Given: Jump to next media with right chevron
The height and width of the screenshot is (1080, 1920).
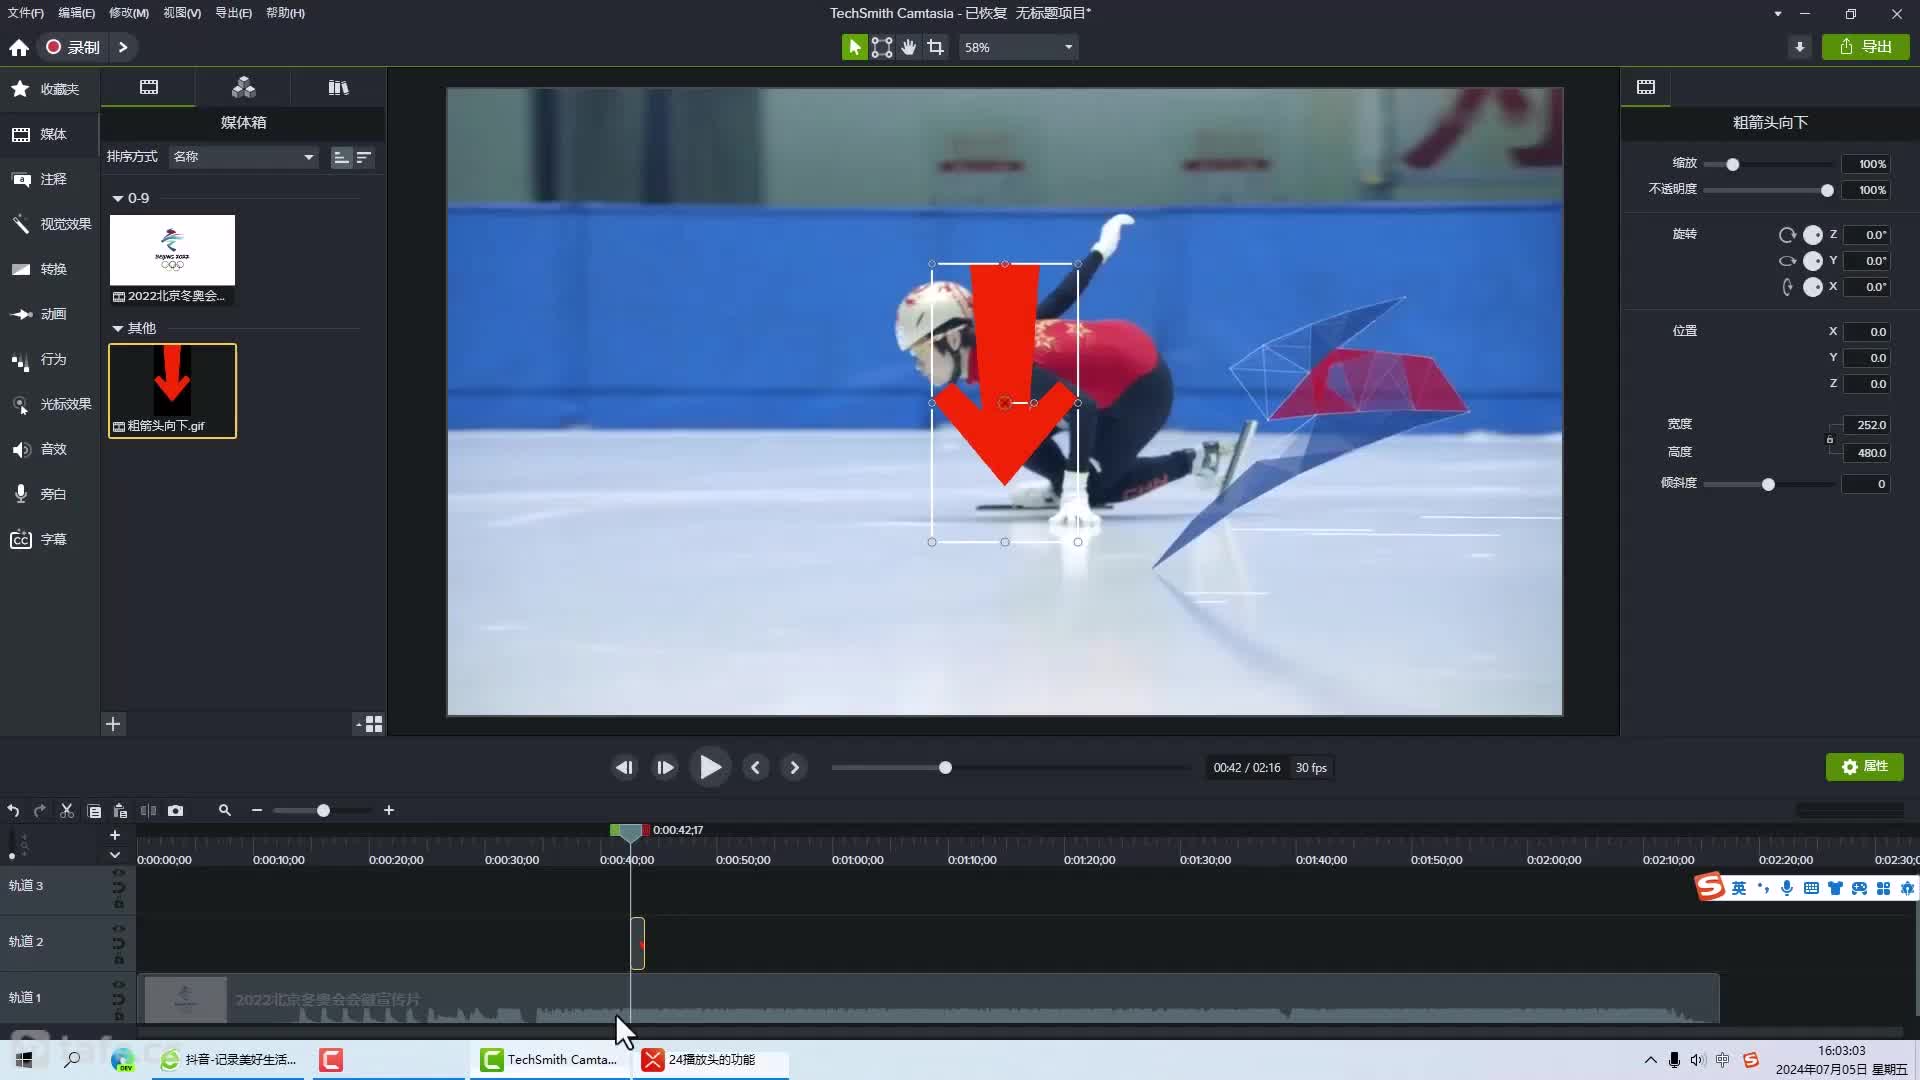Looking at the screenshot, I should tap(794, 768).
